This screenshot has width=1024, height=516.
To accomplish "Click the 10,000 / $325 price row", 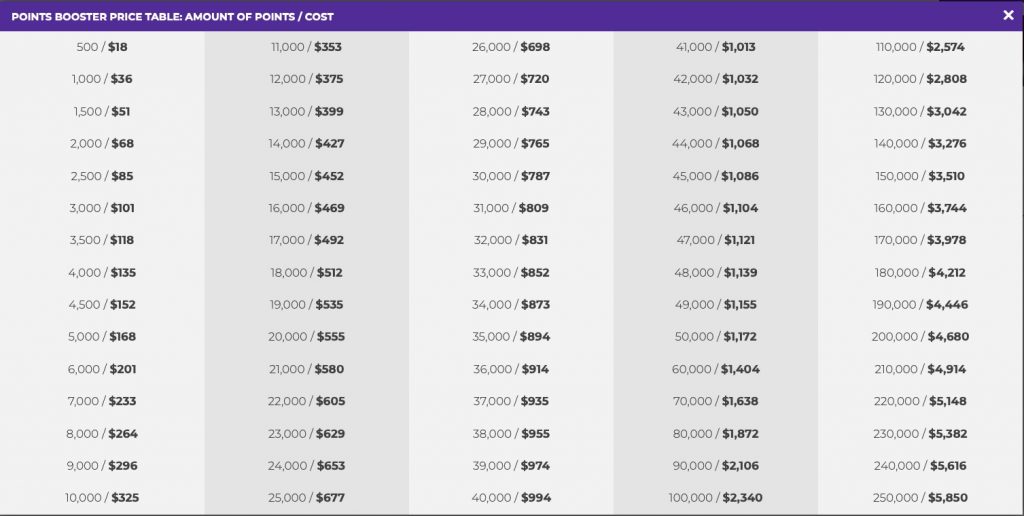I will (102, 498).
